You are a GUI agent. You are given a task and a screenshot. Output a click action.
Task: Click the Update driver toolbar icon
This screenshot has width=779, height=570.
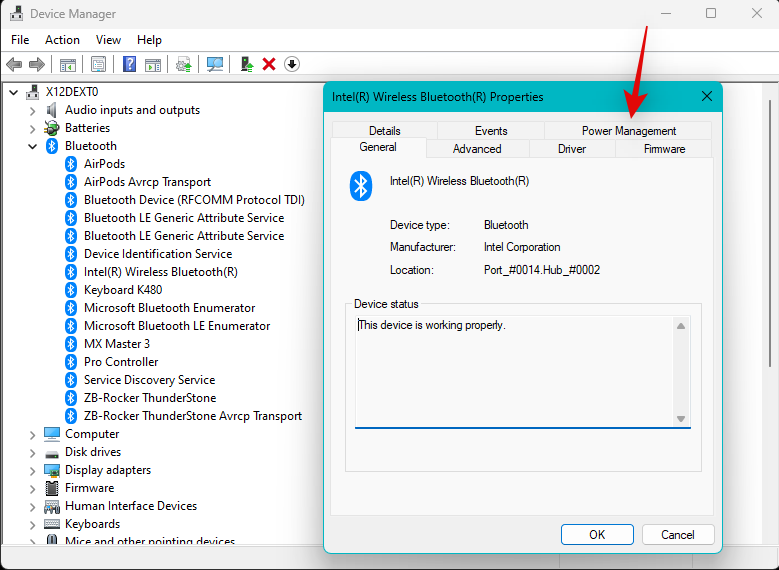pos(184,64)
